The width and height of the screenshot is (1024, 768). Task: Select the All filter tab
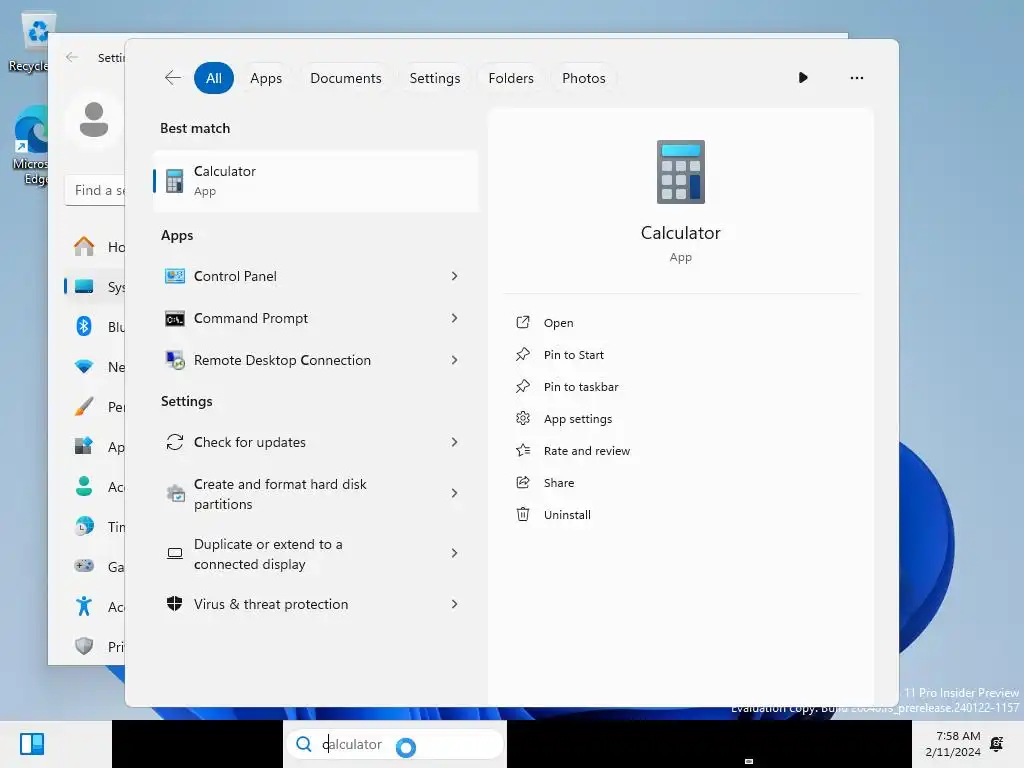click(x=214, y=78)
